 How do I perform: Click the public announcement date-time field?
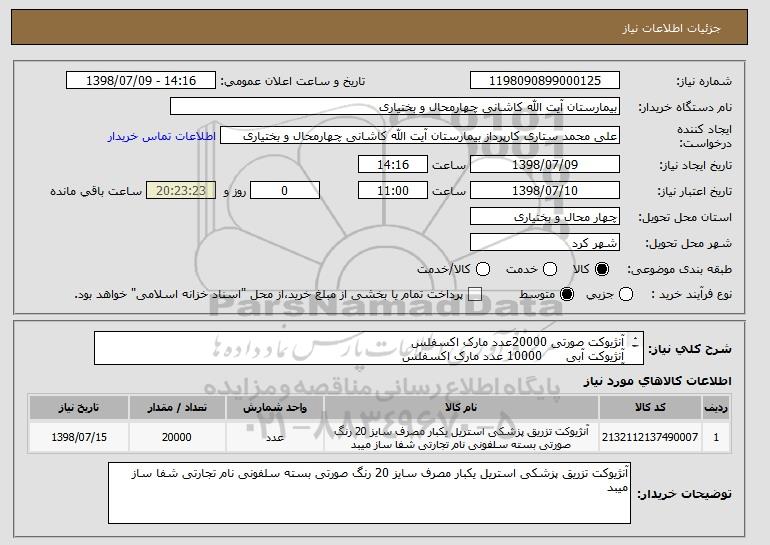[x=141, y=81]
